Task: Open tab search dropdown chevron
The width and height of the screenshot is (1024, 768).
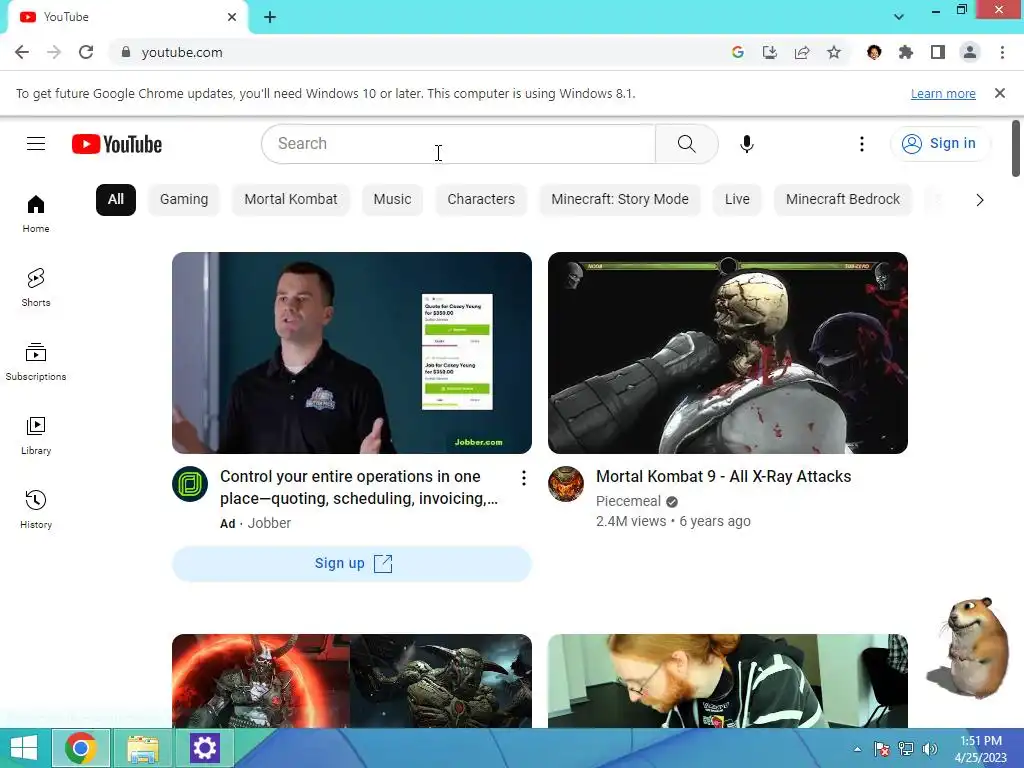Action: (899, 17)
